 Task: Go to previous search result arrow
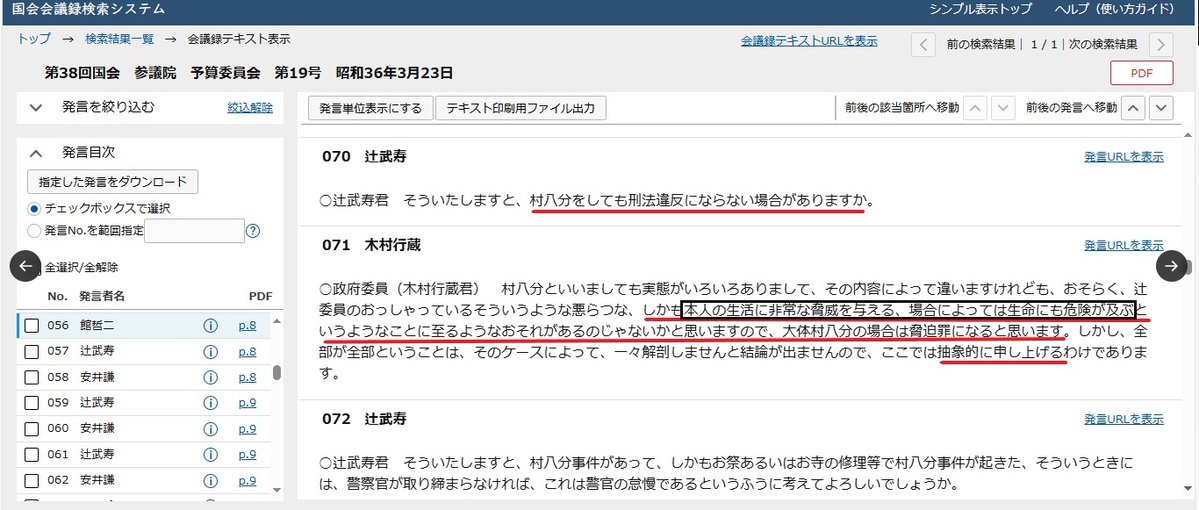pos(923,45)
